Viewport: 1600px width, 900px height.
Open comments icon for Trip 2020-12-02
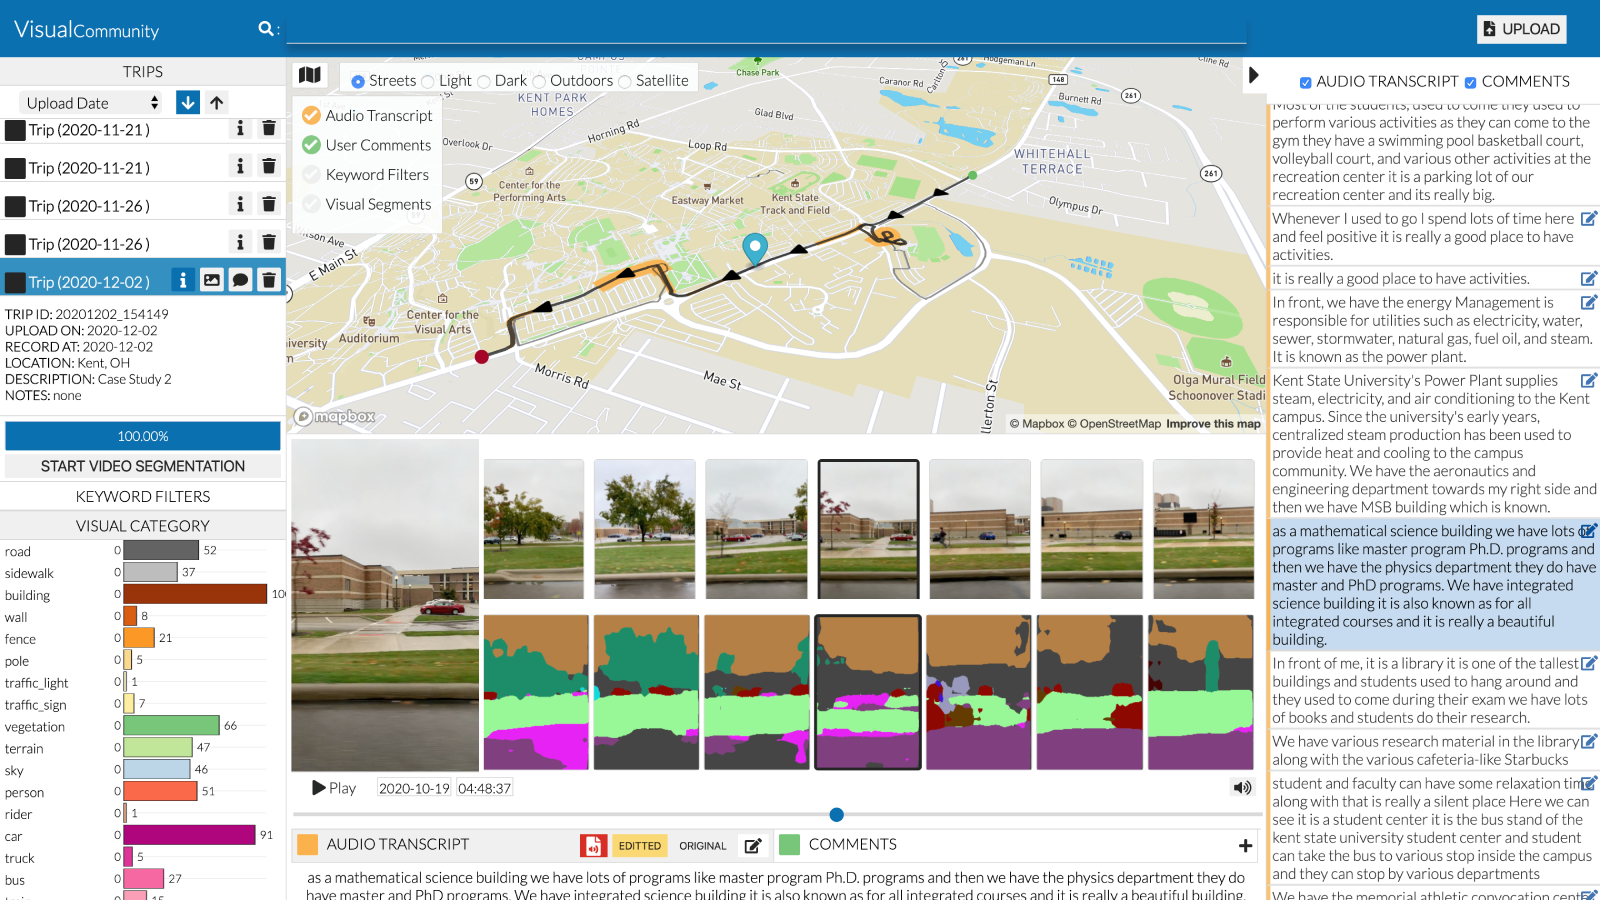coord(240,281)
